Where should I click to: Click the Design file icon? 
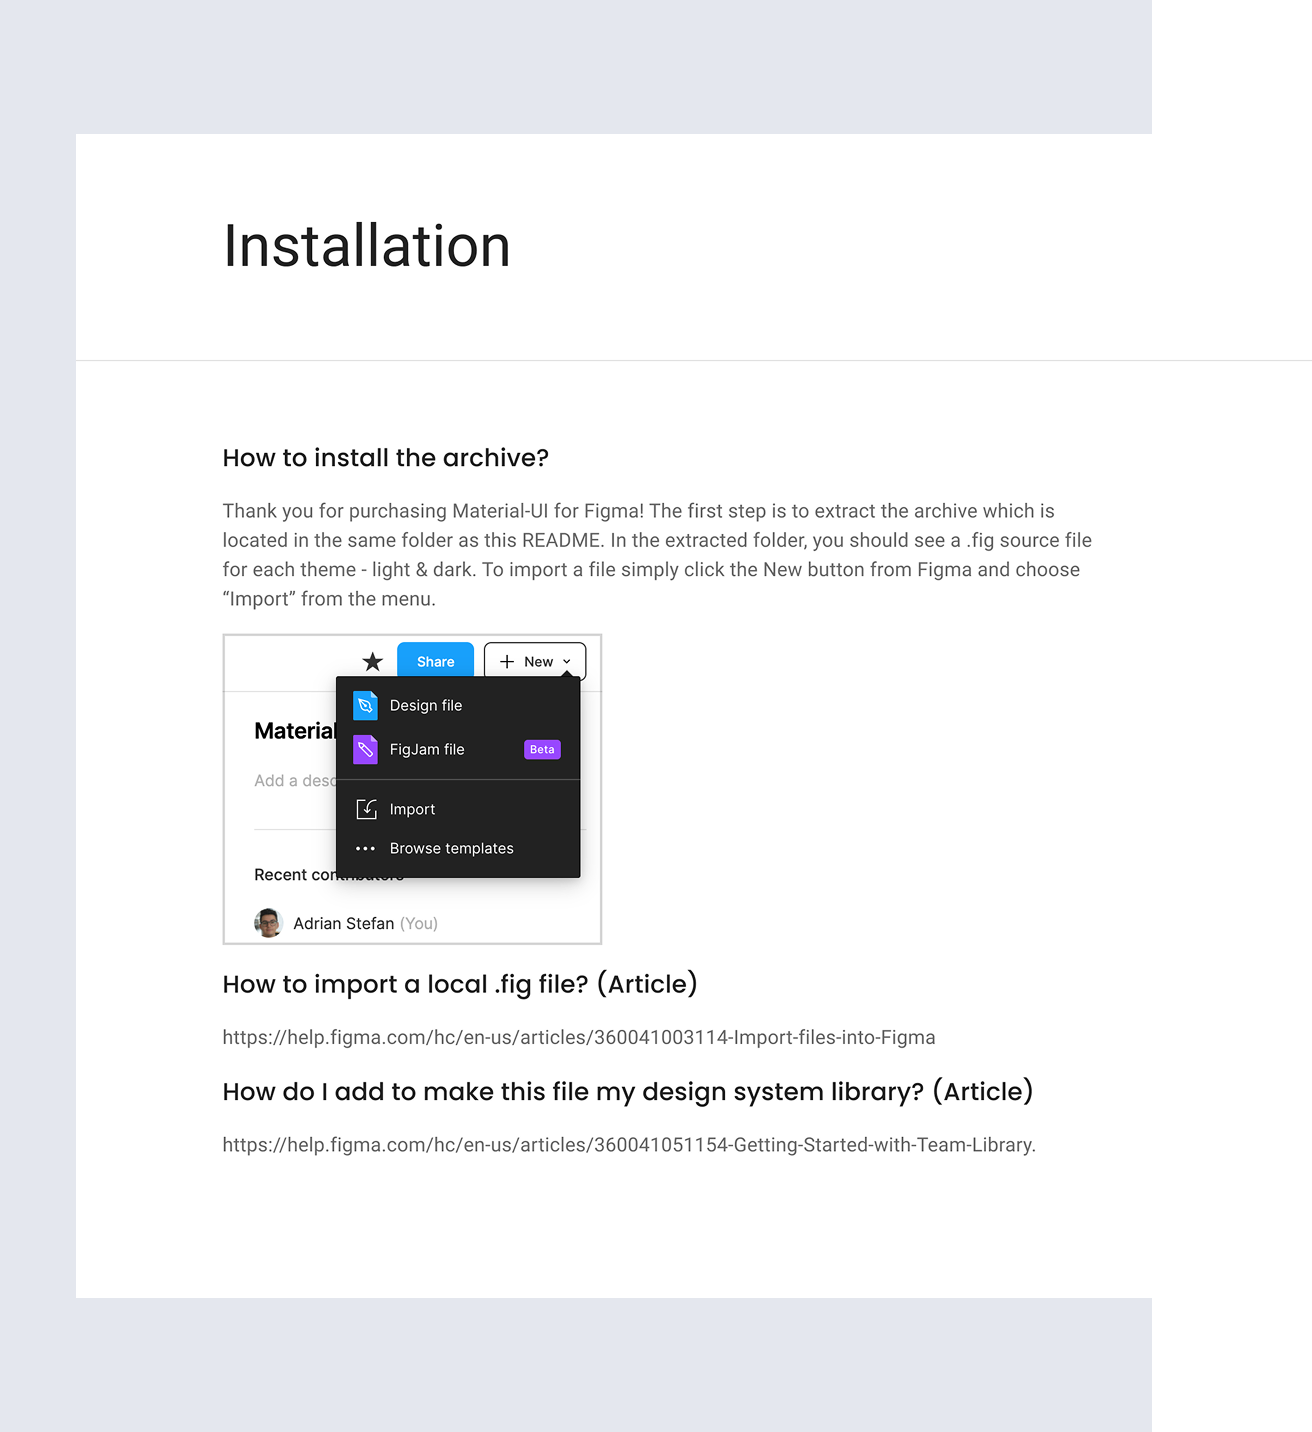click(x=365, y=705)
